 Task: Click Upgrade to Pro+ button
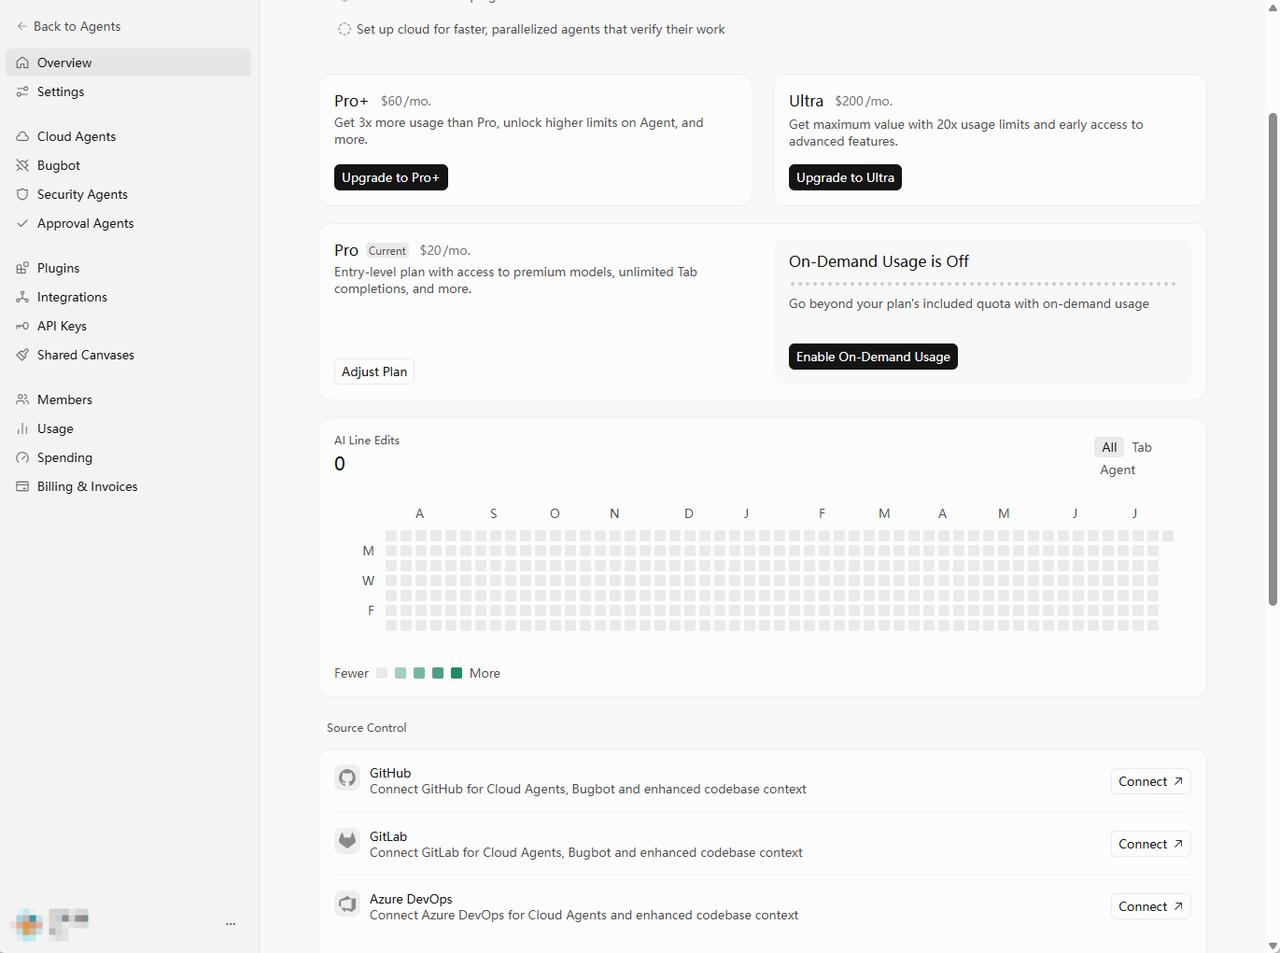click(391, 177)
